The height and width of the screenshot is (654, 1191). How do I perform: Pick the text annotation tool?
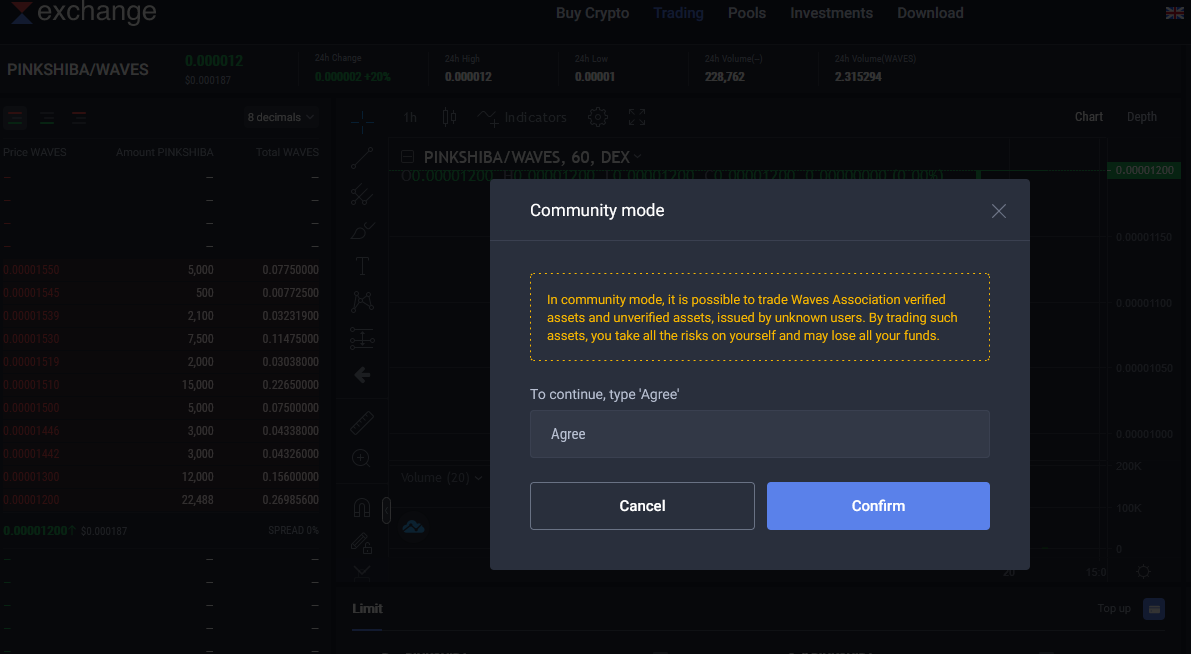(362, 266)
